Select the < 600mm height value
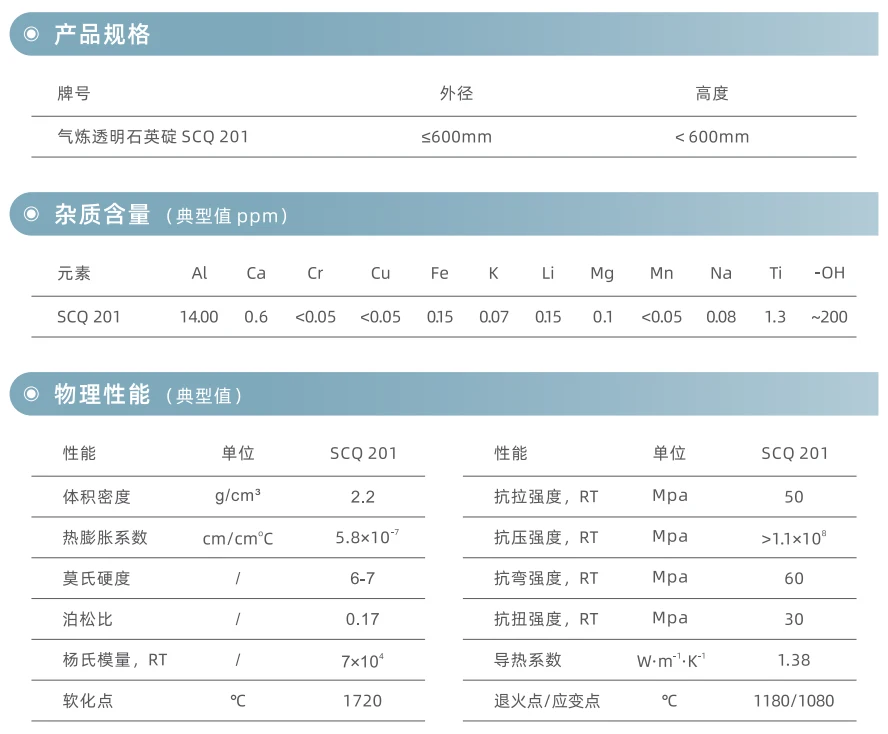This screenshot has height=734, width=888. (x=712, y=137)
